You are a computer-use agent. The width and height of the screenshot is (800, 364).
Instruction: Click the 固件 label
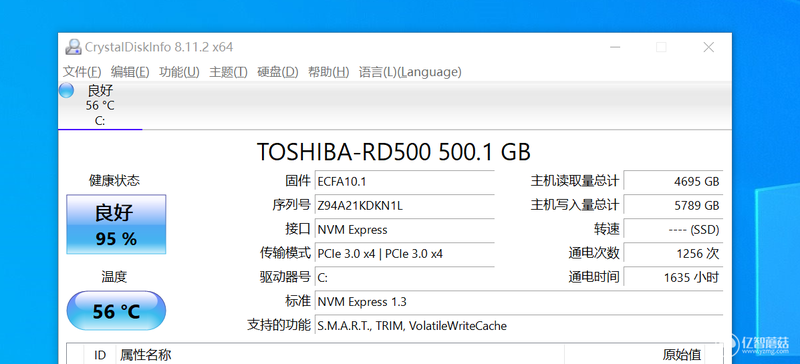click(297, 181)
